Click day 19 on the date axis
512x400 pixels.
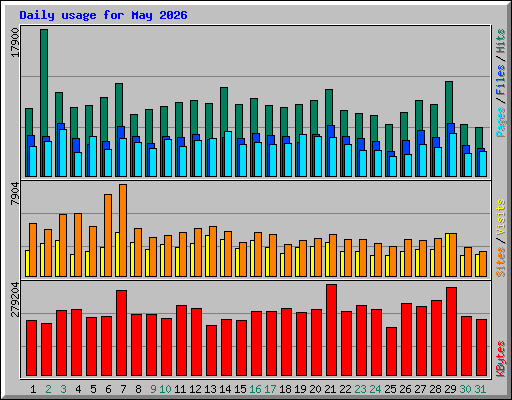[300, 389]
